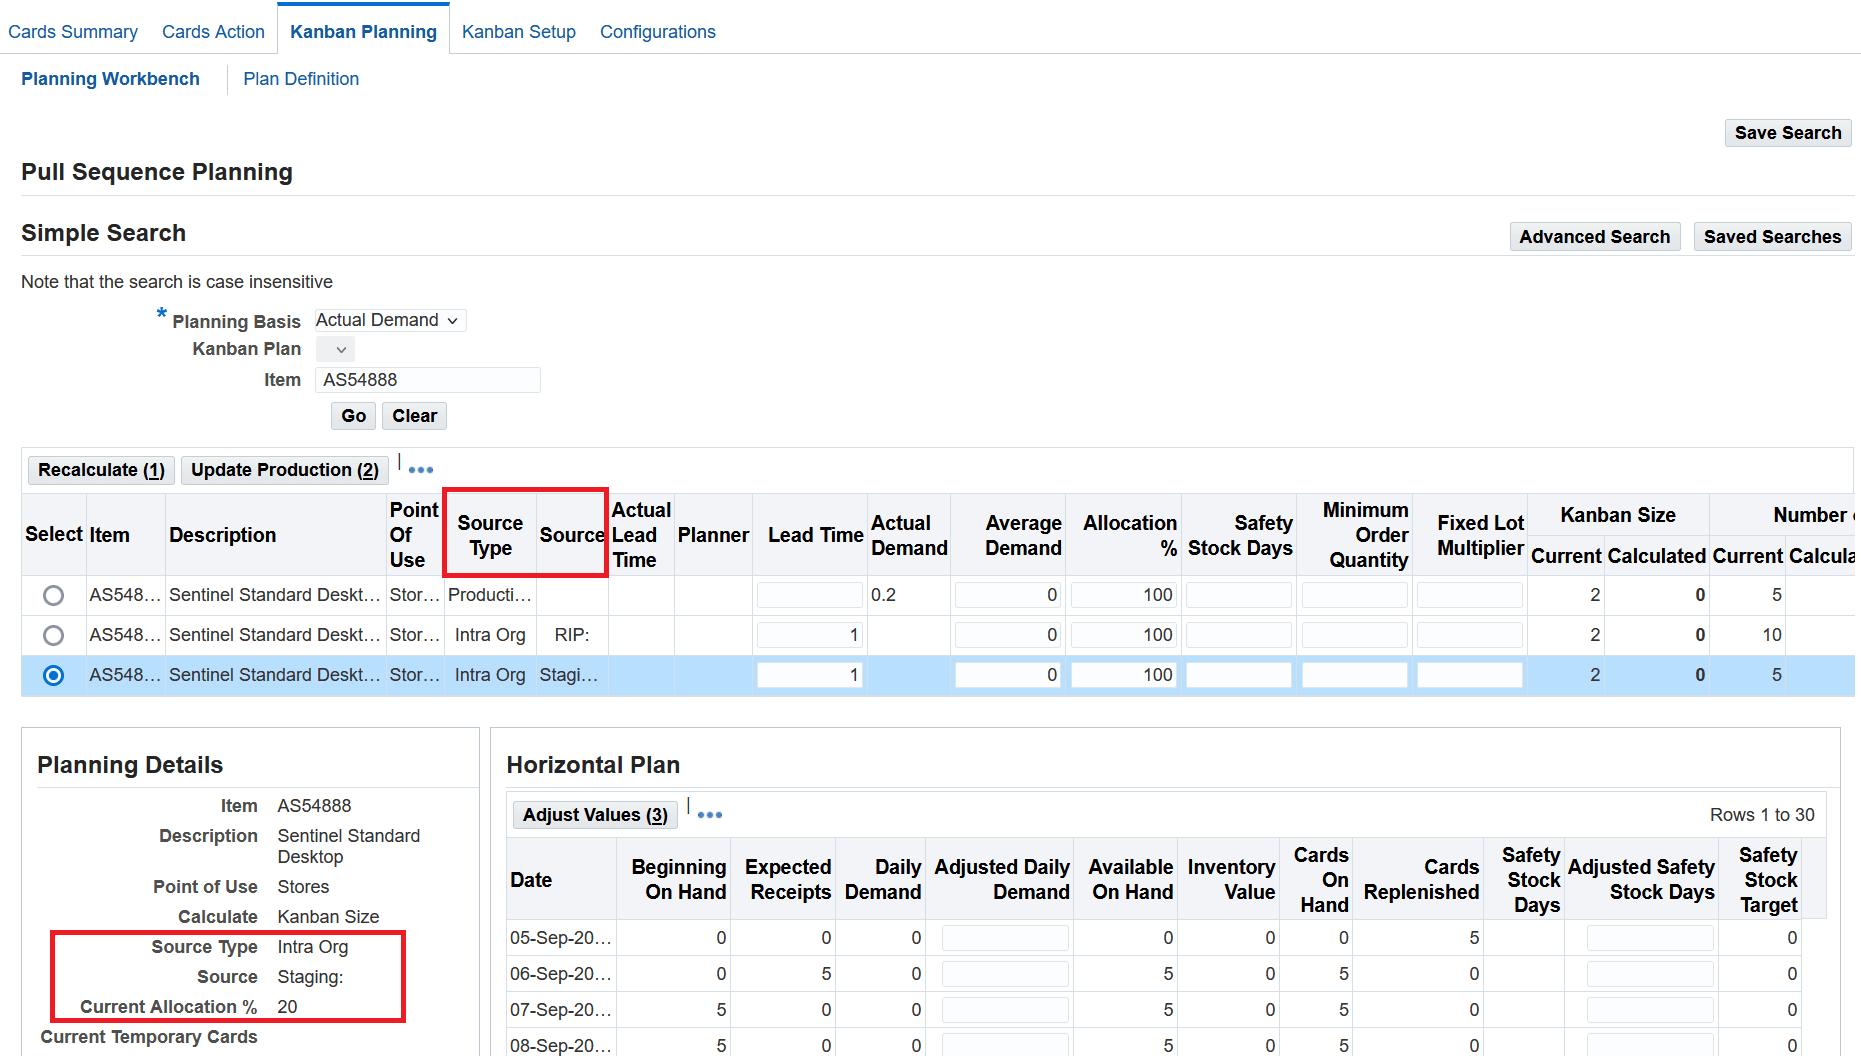Open the Kanban Setup tab
1861x1056 pixels.
519,32
